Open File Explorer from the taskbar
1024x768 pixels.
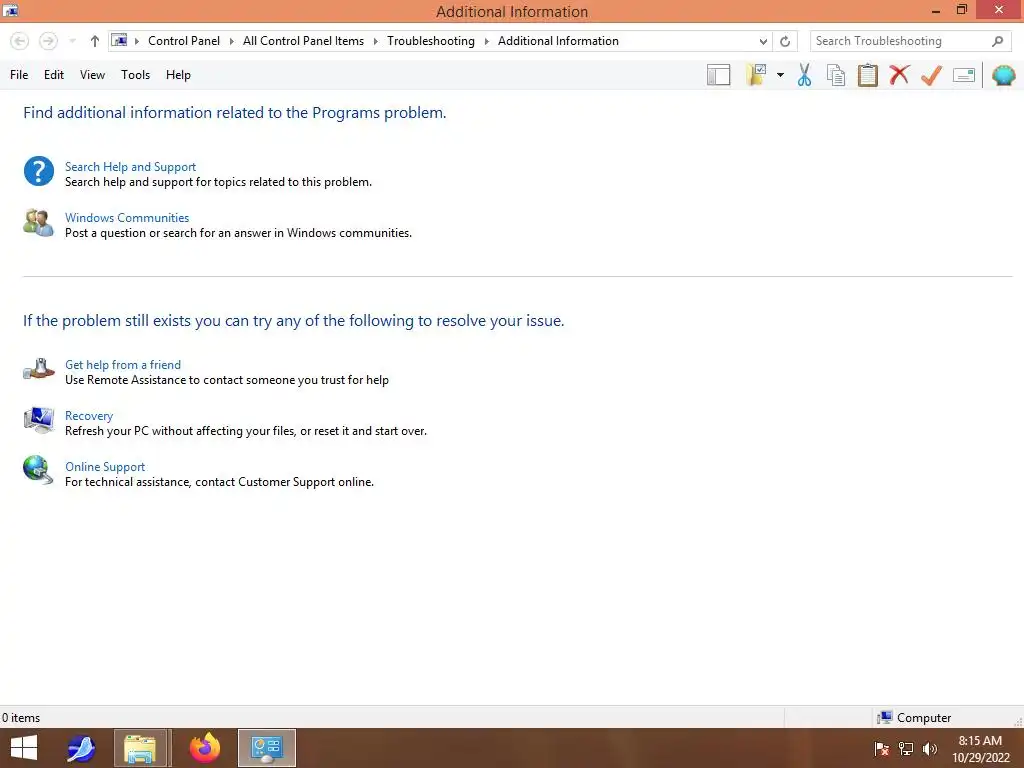[x=142, y=748]
